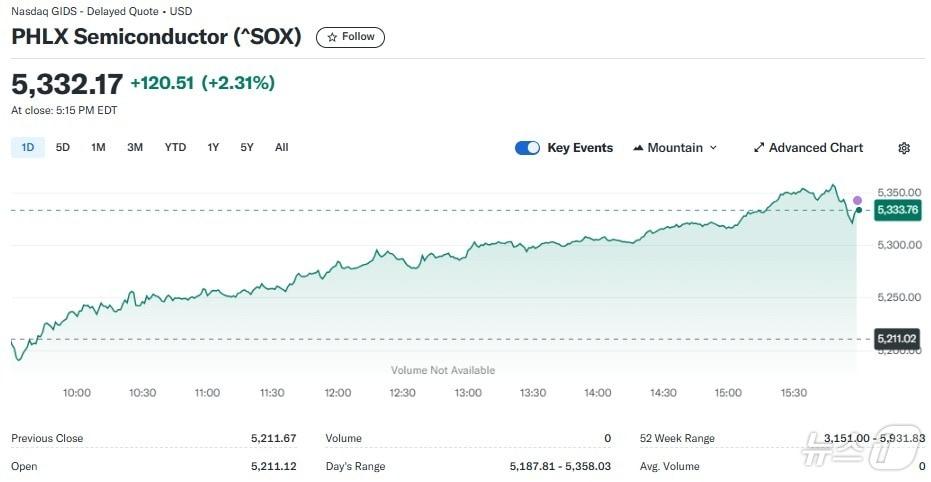Screen dimensions: 931x482
Task: Click the 5,333.76 current price label
Action: click(x=897, y=210)
